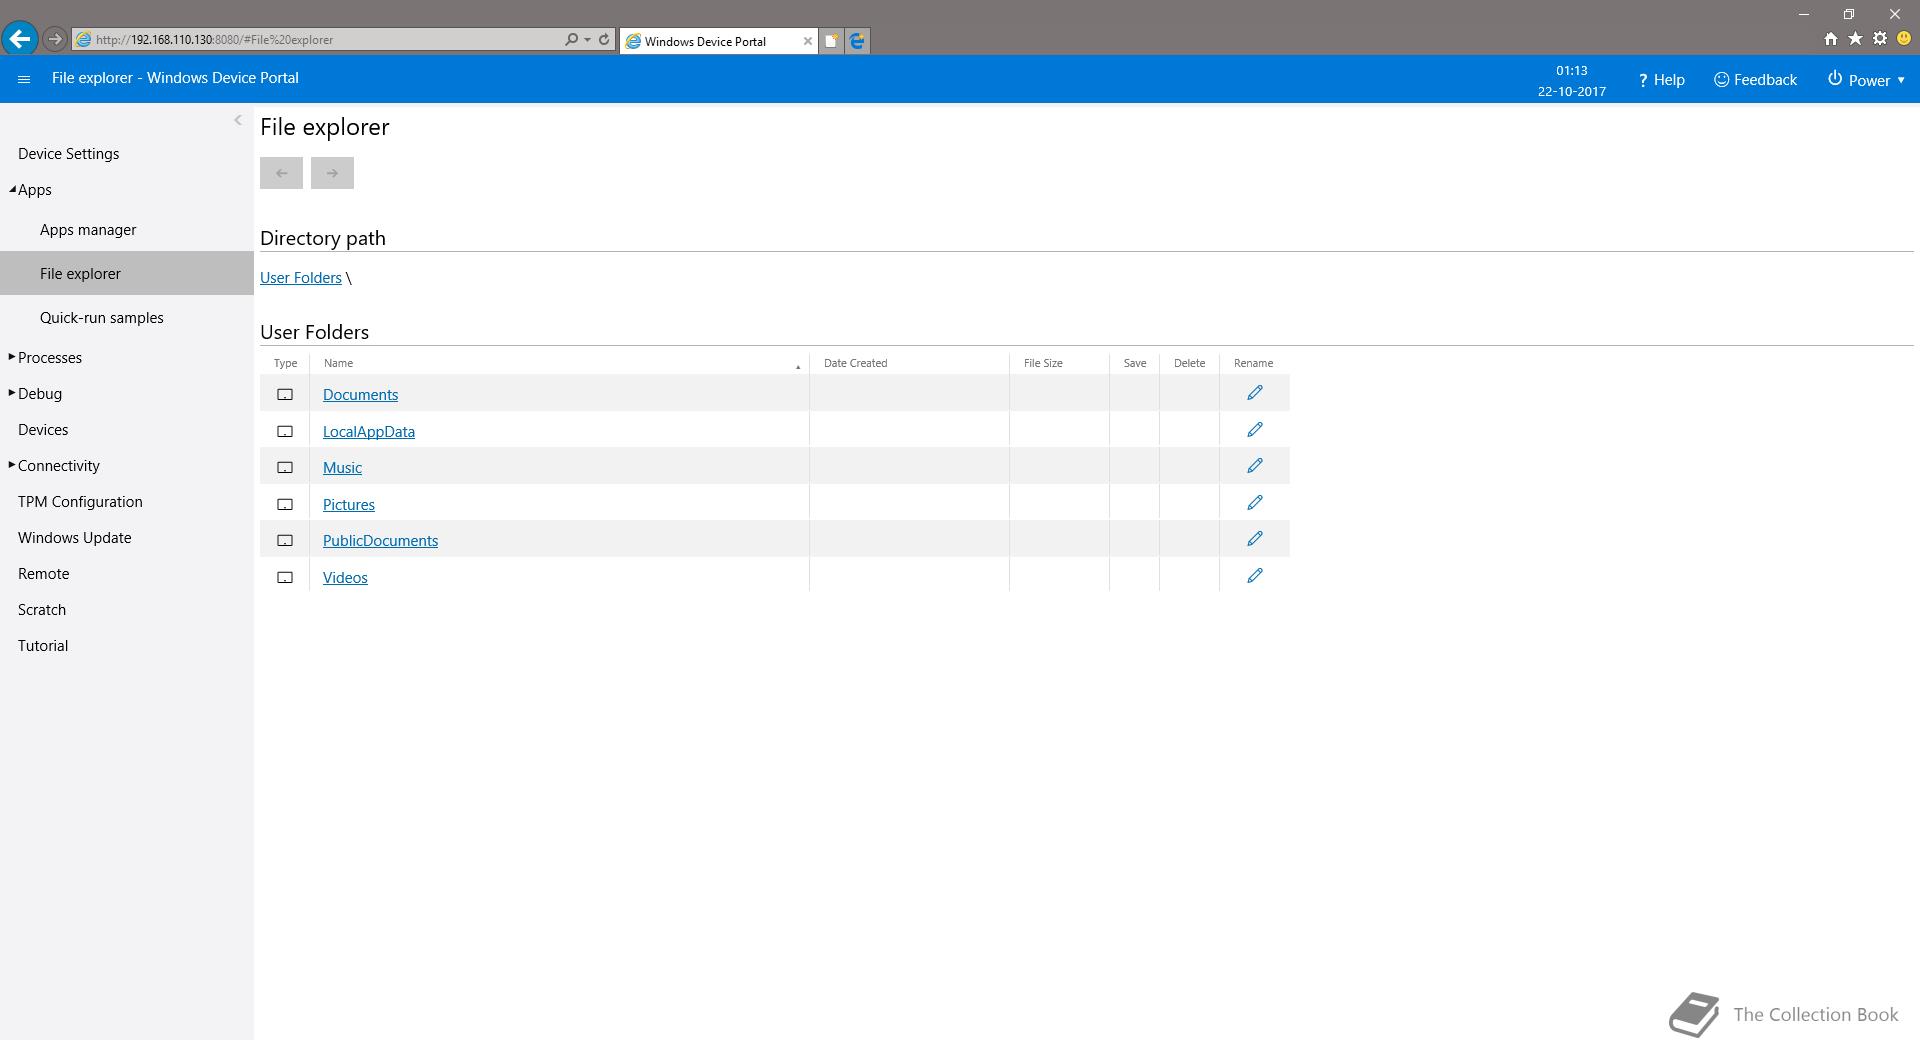Image resolution: width=1920 pixels, height=1040 pixels.
Task: Open the Music folder link
Action: [x=342, y=468]
